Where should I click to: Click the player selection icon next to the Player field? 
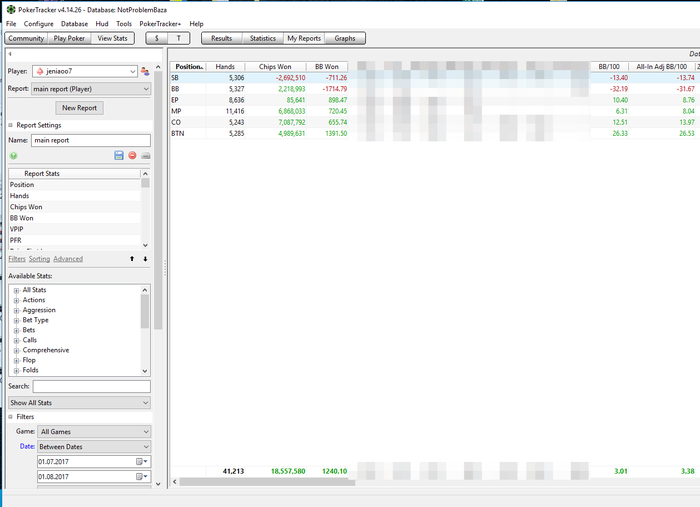tap(145, 71)
